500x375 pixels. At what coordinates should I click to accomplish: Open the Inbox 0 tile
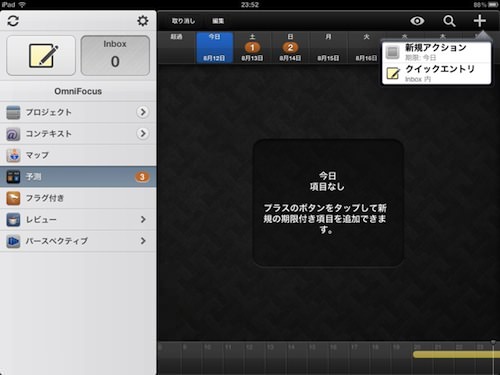coord(115,56)
